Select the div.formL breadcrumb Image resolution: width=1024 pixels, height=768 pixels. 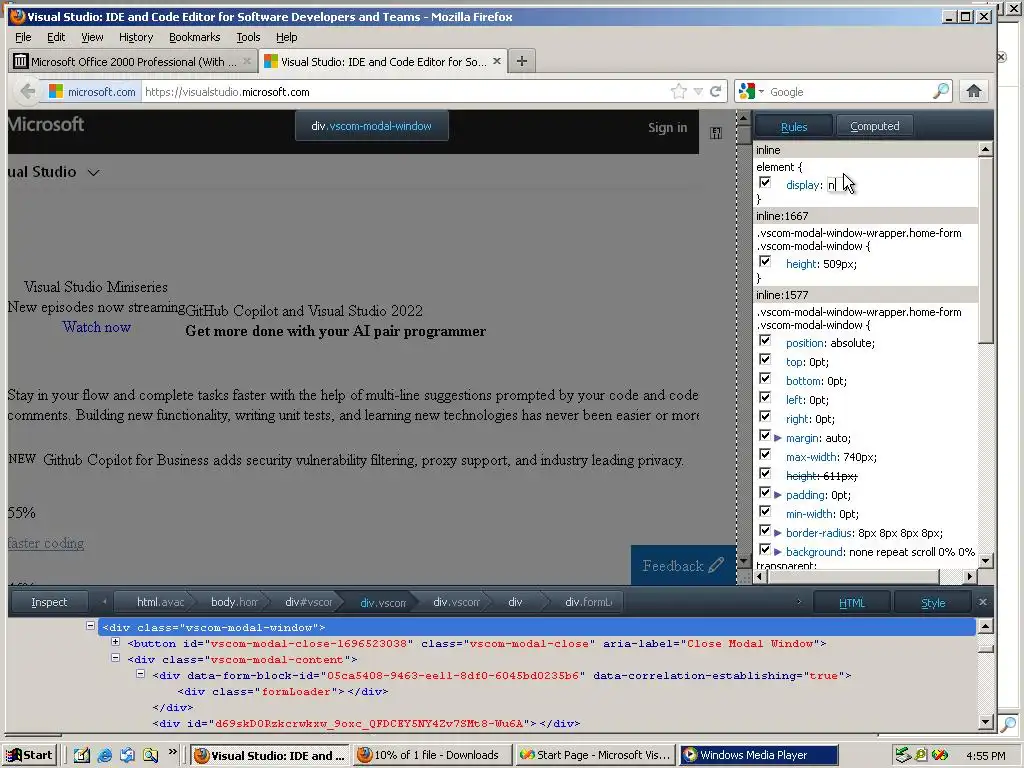[x=588, y=602]
